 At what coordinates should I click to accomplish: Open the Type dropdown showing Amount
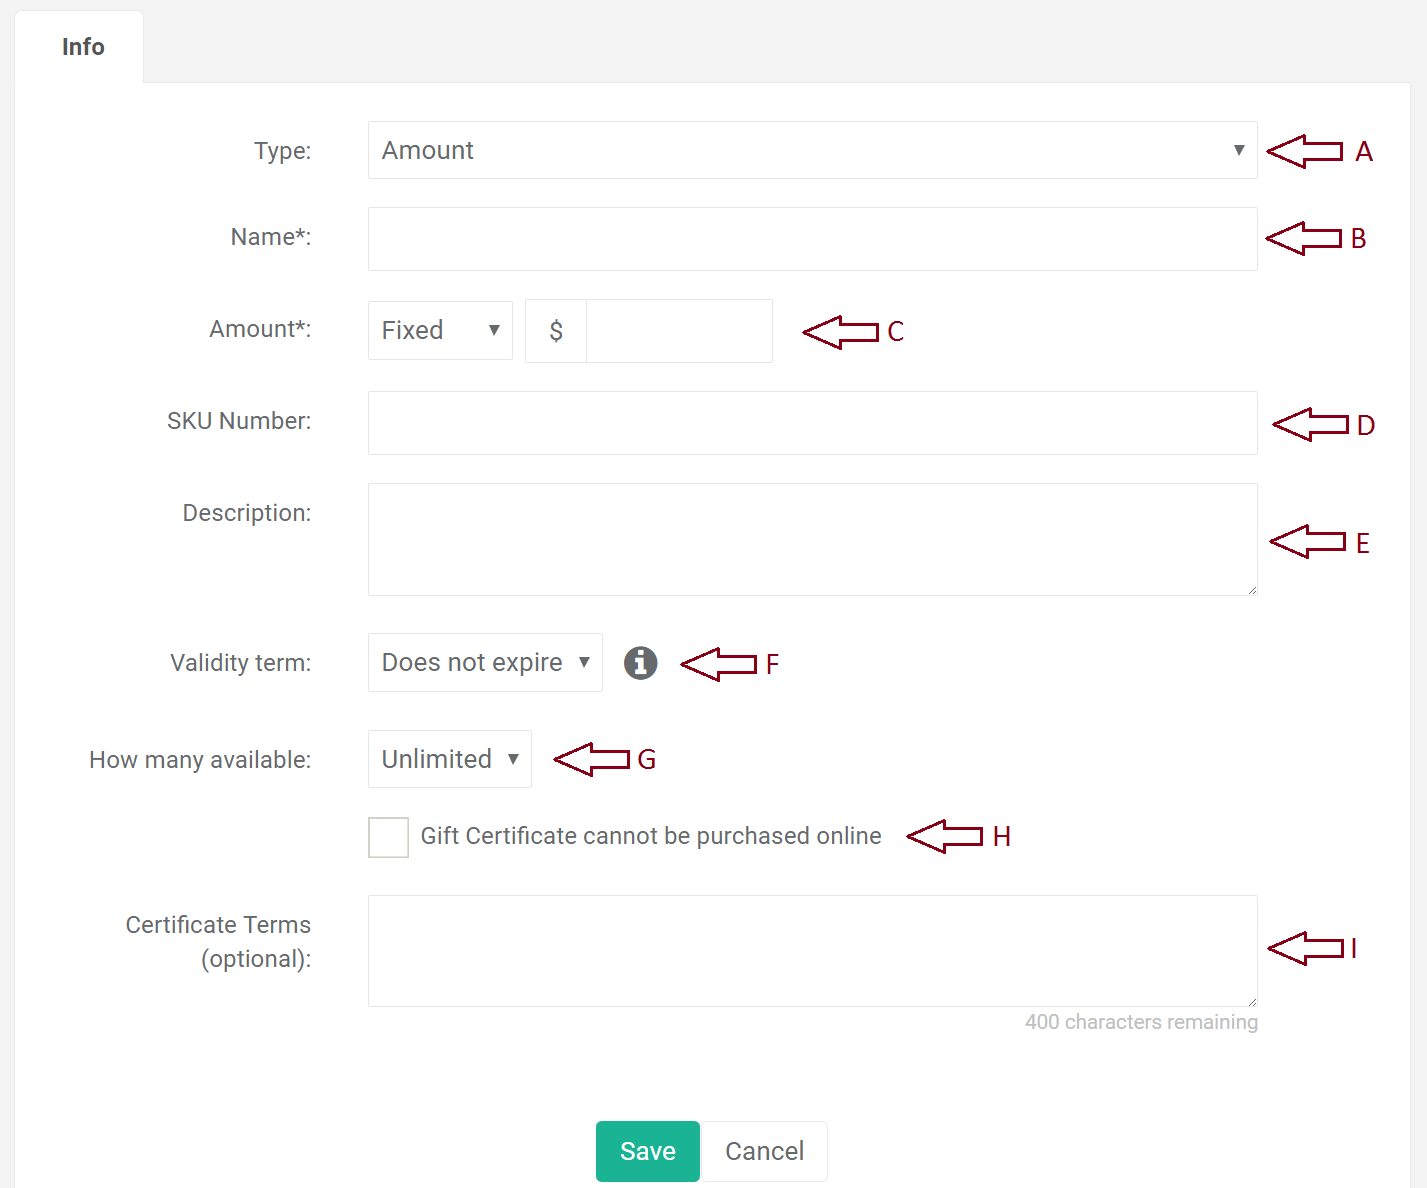pyautogui.click(x=812, y=150)
